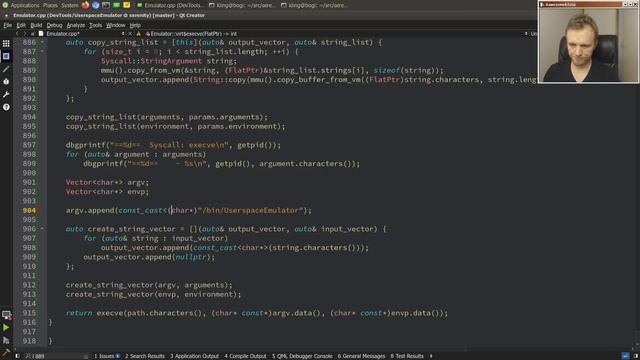
Task: Go back in editor navigation history
Action: 17,33
